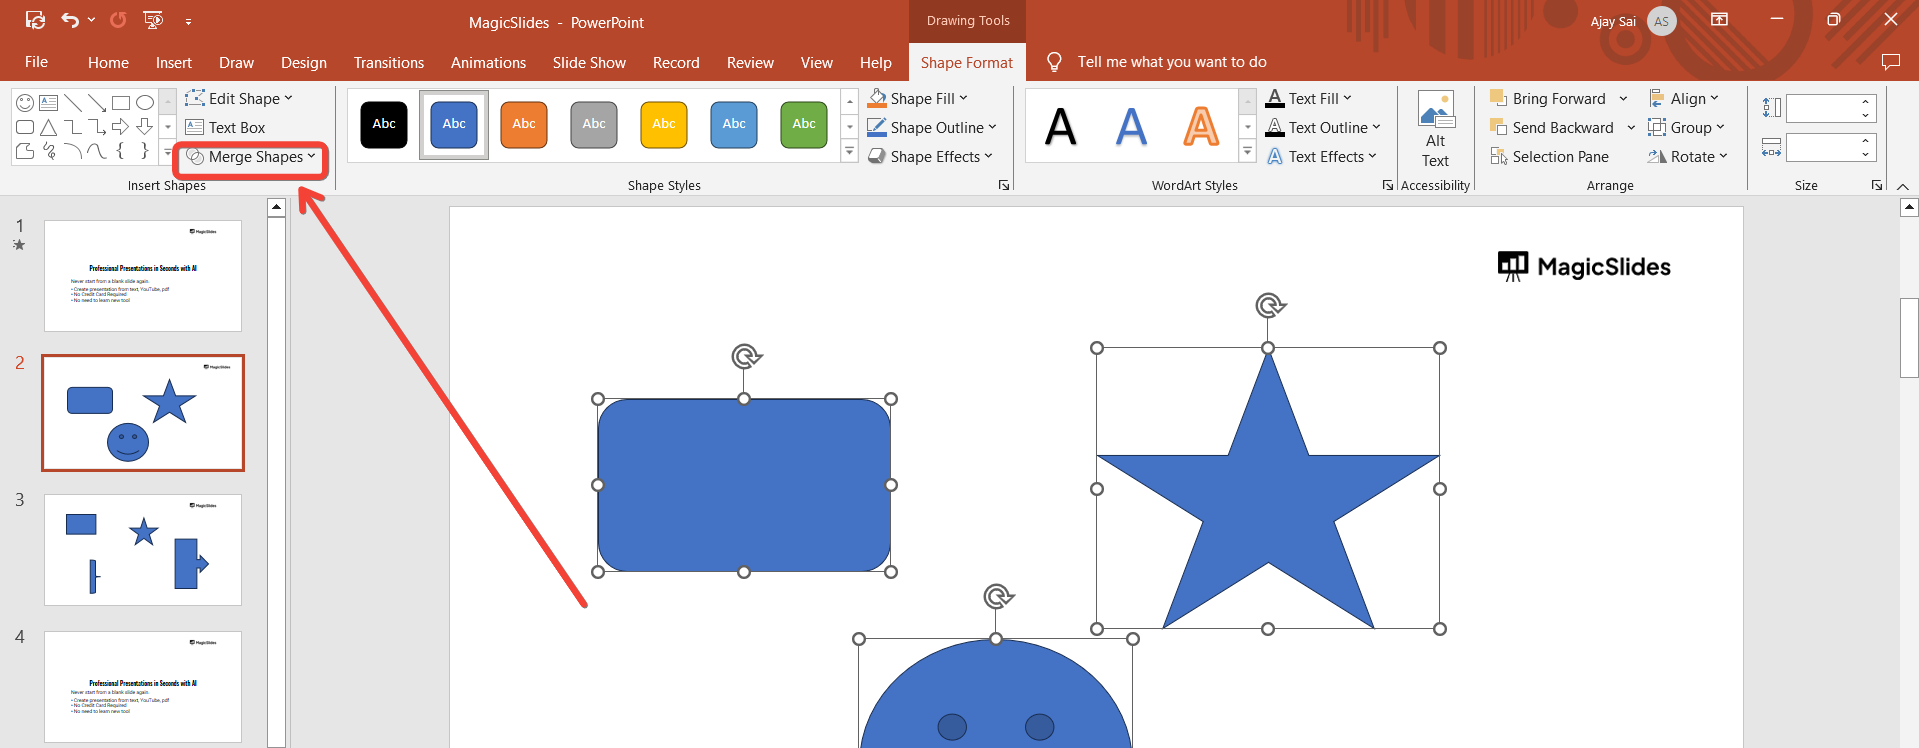Screen dimensions: 1919x748
Task: Open the Shape Outline dropdown
Action: point(932,128)
